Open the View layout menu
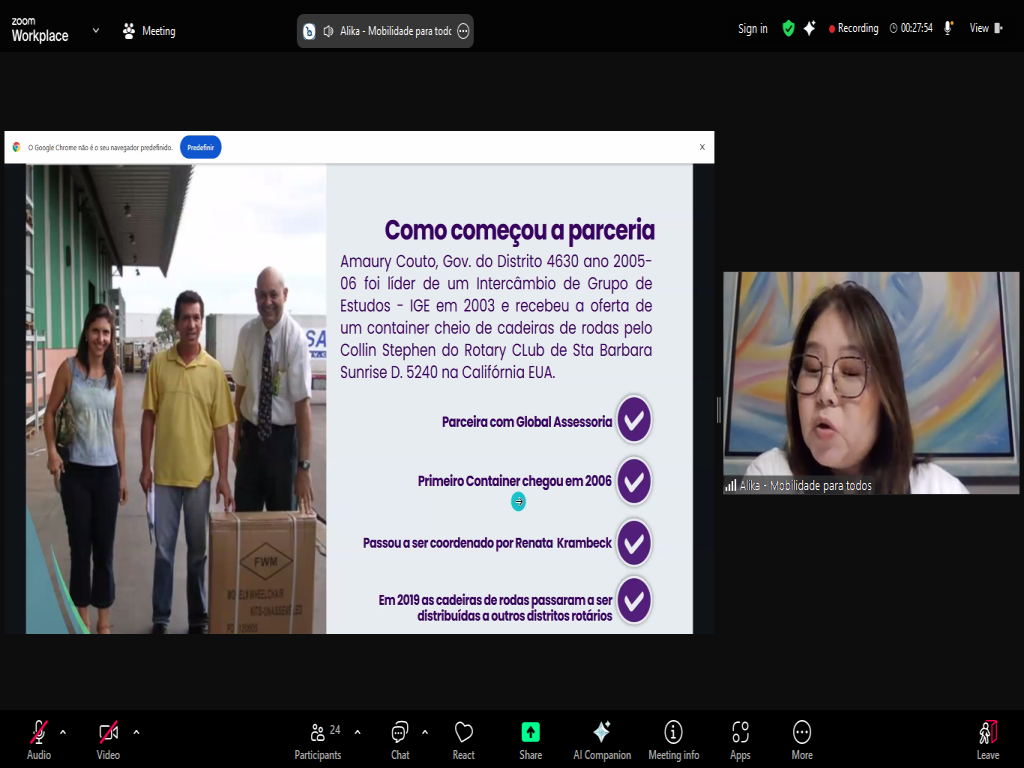Image resolution: width=1024 pixels, height=768 pixels. 985,29
